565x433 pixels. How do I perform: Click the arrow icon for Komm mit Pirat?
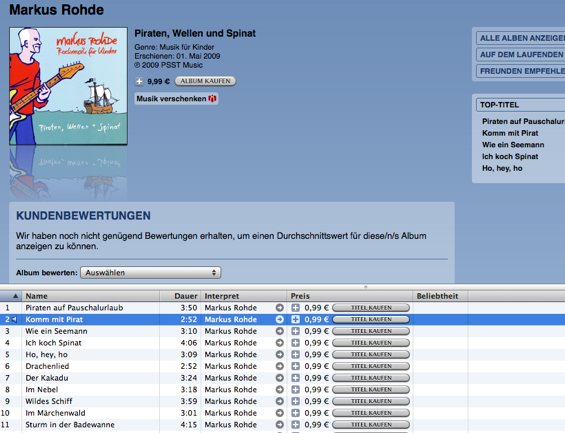pos(280,320)
